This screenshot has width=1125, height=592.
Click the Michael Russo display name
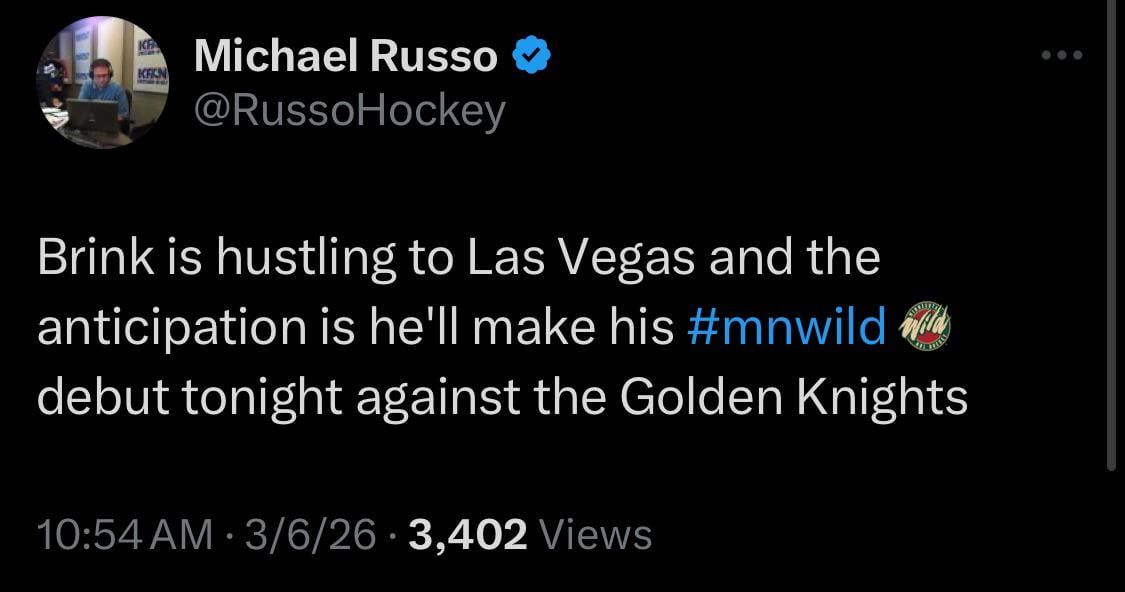[345, 57]
